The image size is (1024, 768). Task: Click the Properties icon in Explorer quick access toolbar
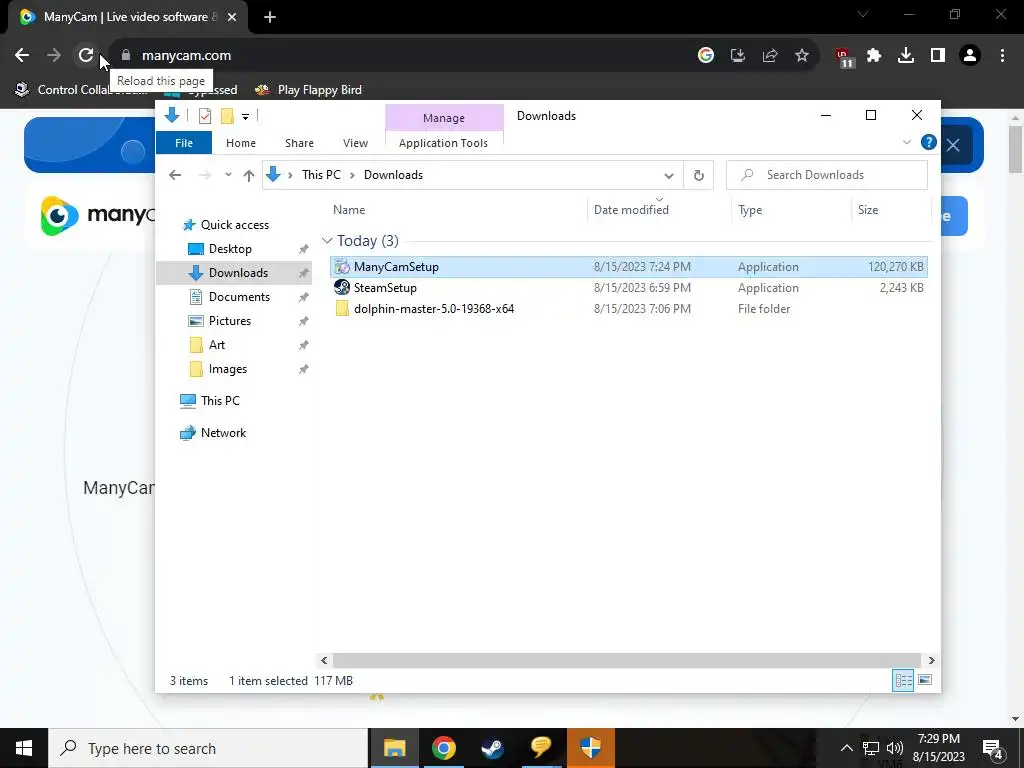pyautogui.click(x=205, y=116)
